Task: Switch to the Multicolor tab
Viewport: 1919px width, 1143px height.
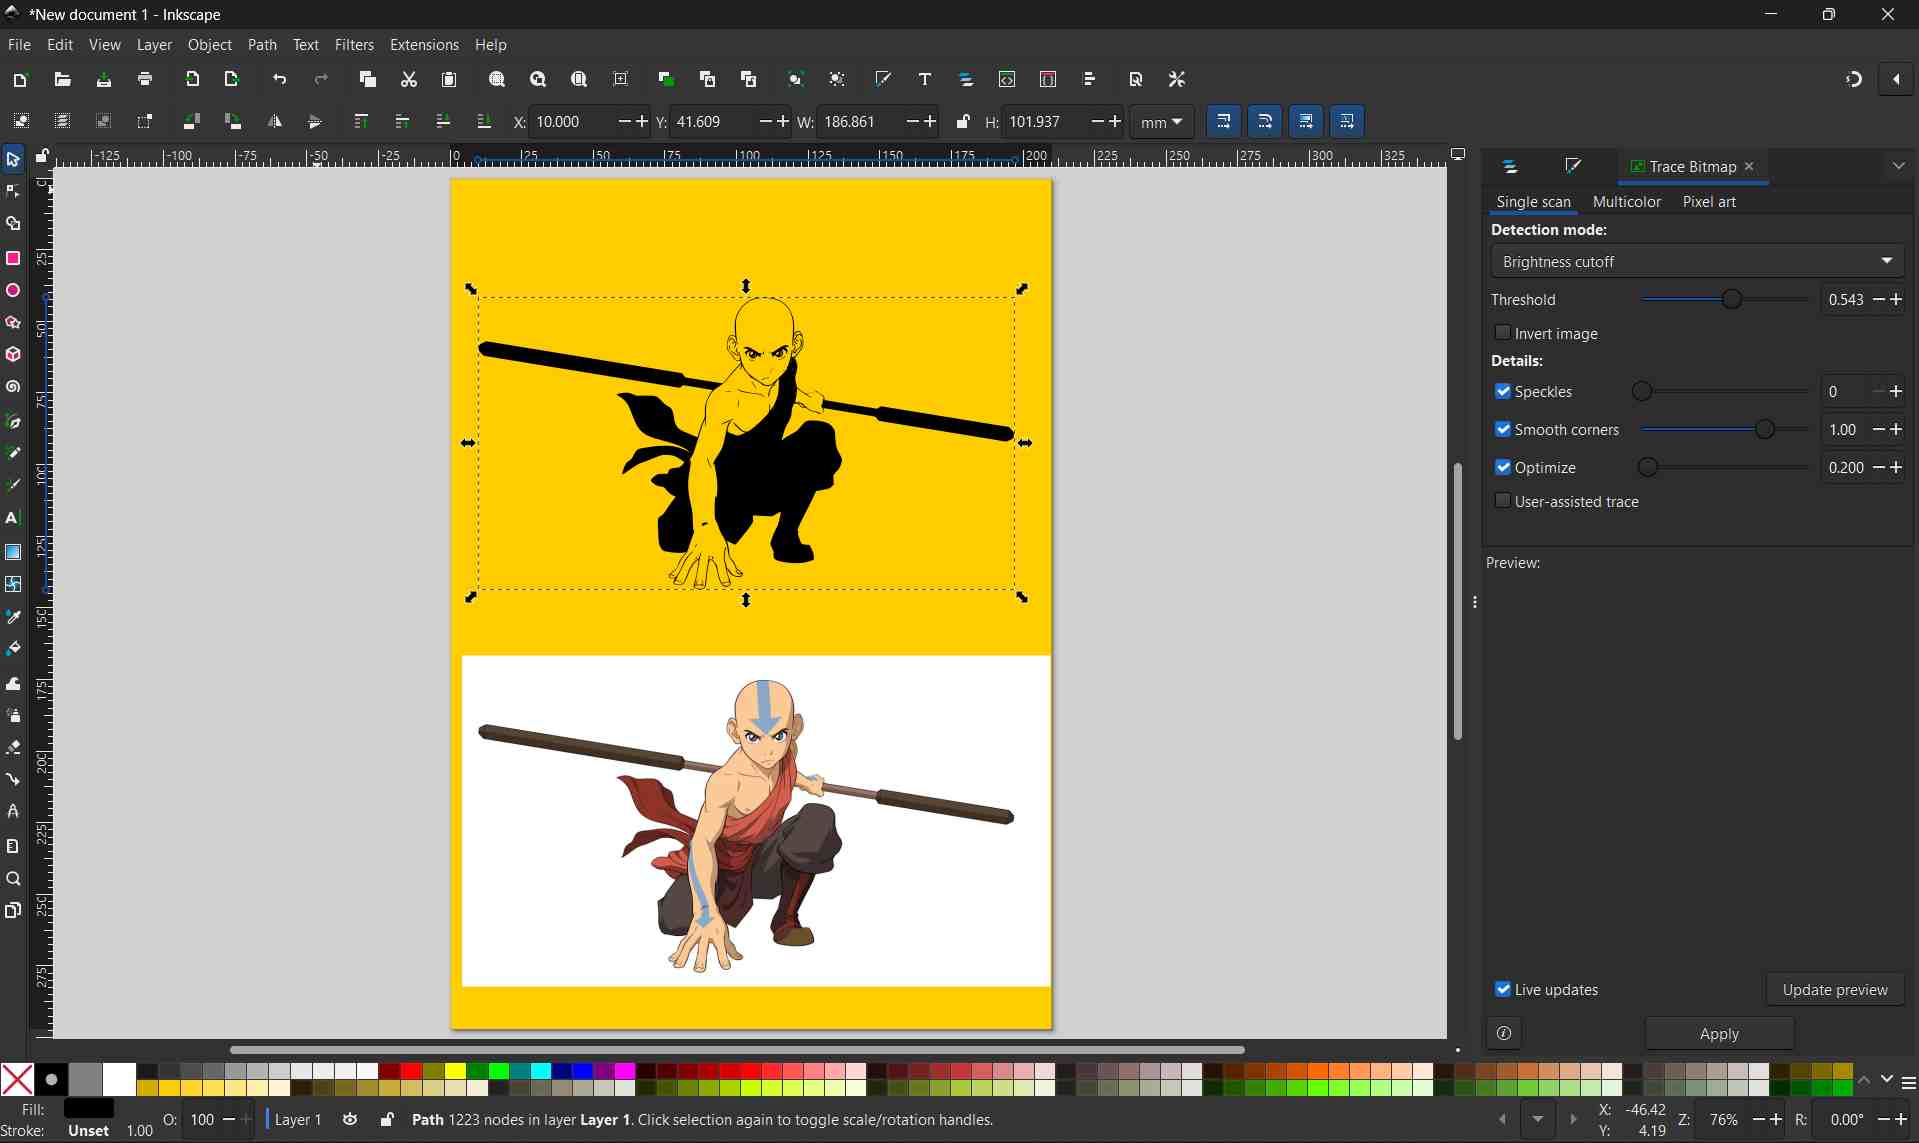Action: [x=1626, y=201]
